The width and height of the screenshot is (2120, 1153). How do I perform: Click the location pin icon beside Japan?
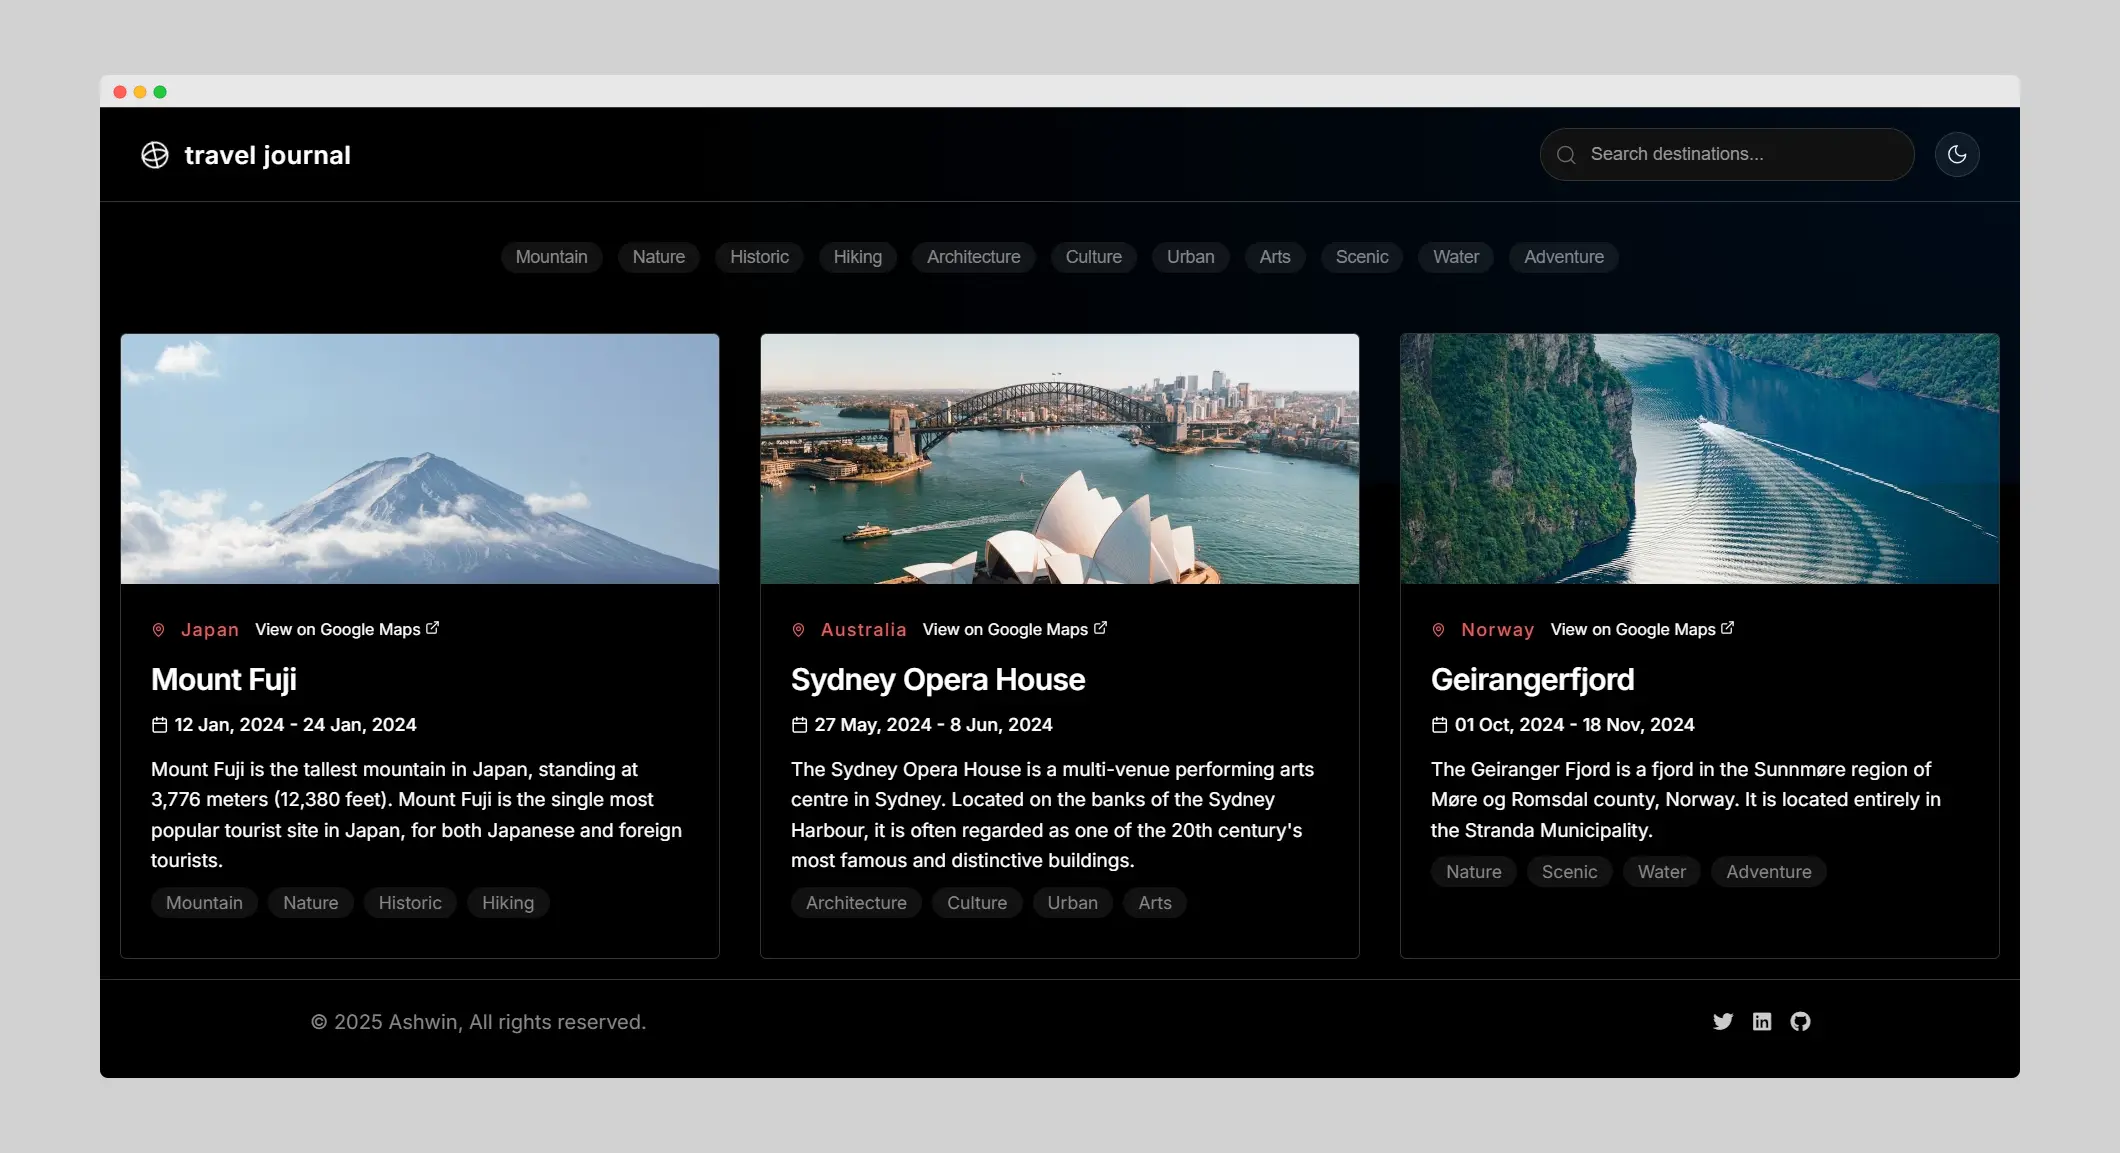point(158,630)
